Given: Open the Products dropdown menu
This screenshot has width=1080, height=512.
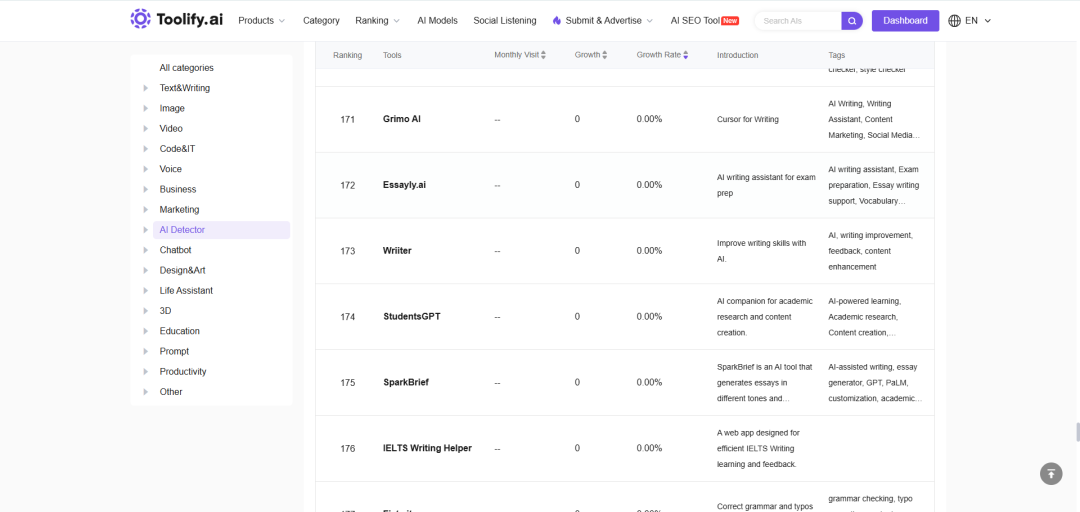Looking at the screenshot, I should coord(261,21).
